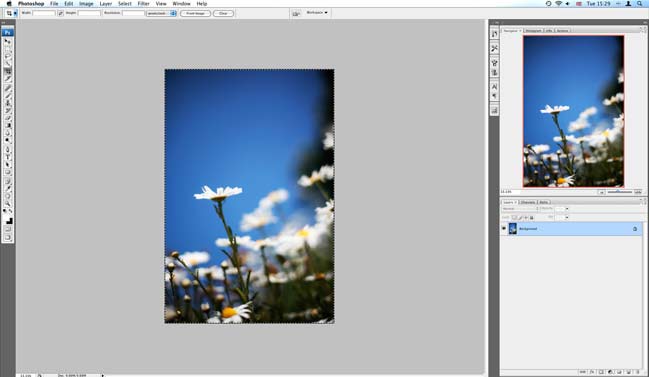Screen dimensions: 649x377
Task: Open the File menu
Action: click(x=54, y=4)
